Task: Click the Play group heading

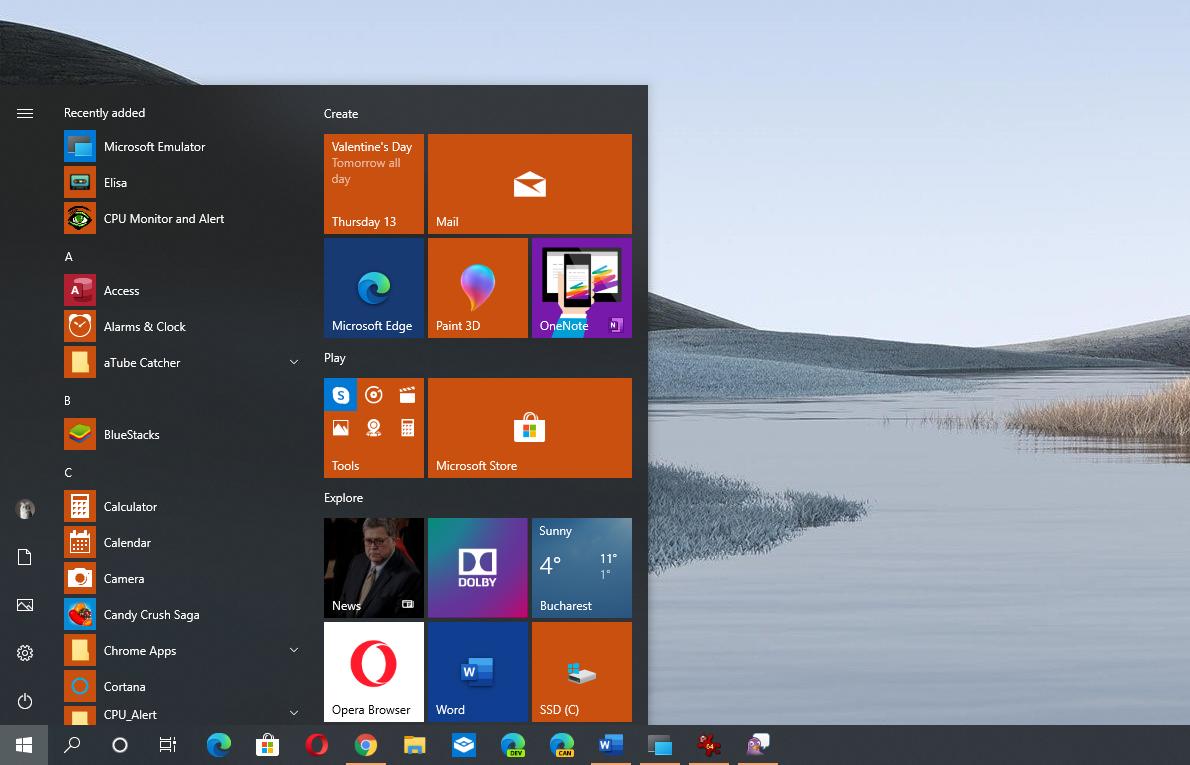Action: 335,357
